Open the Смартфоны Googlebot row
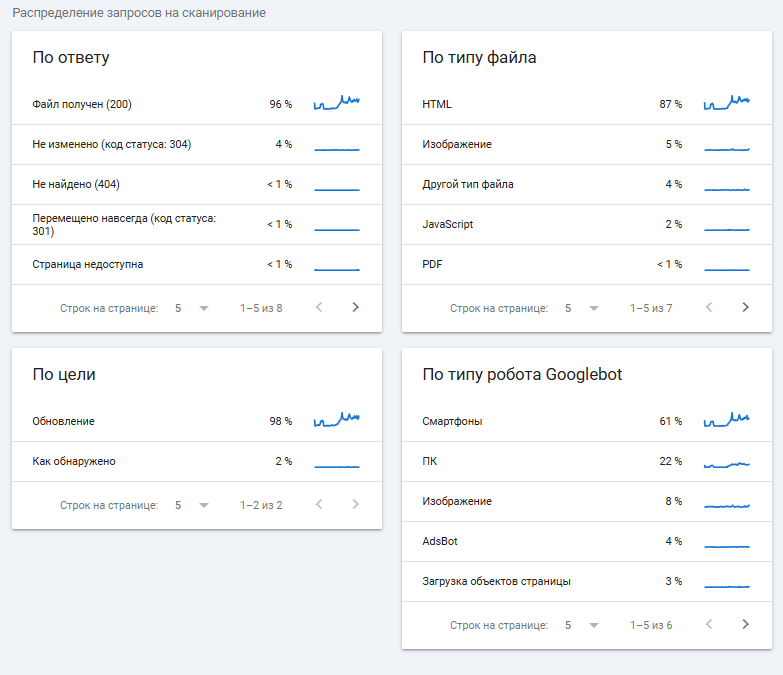783x675 pixels. pyautogui.click(x=586, y=421)
